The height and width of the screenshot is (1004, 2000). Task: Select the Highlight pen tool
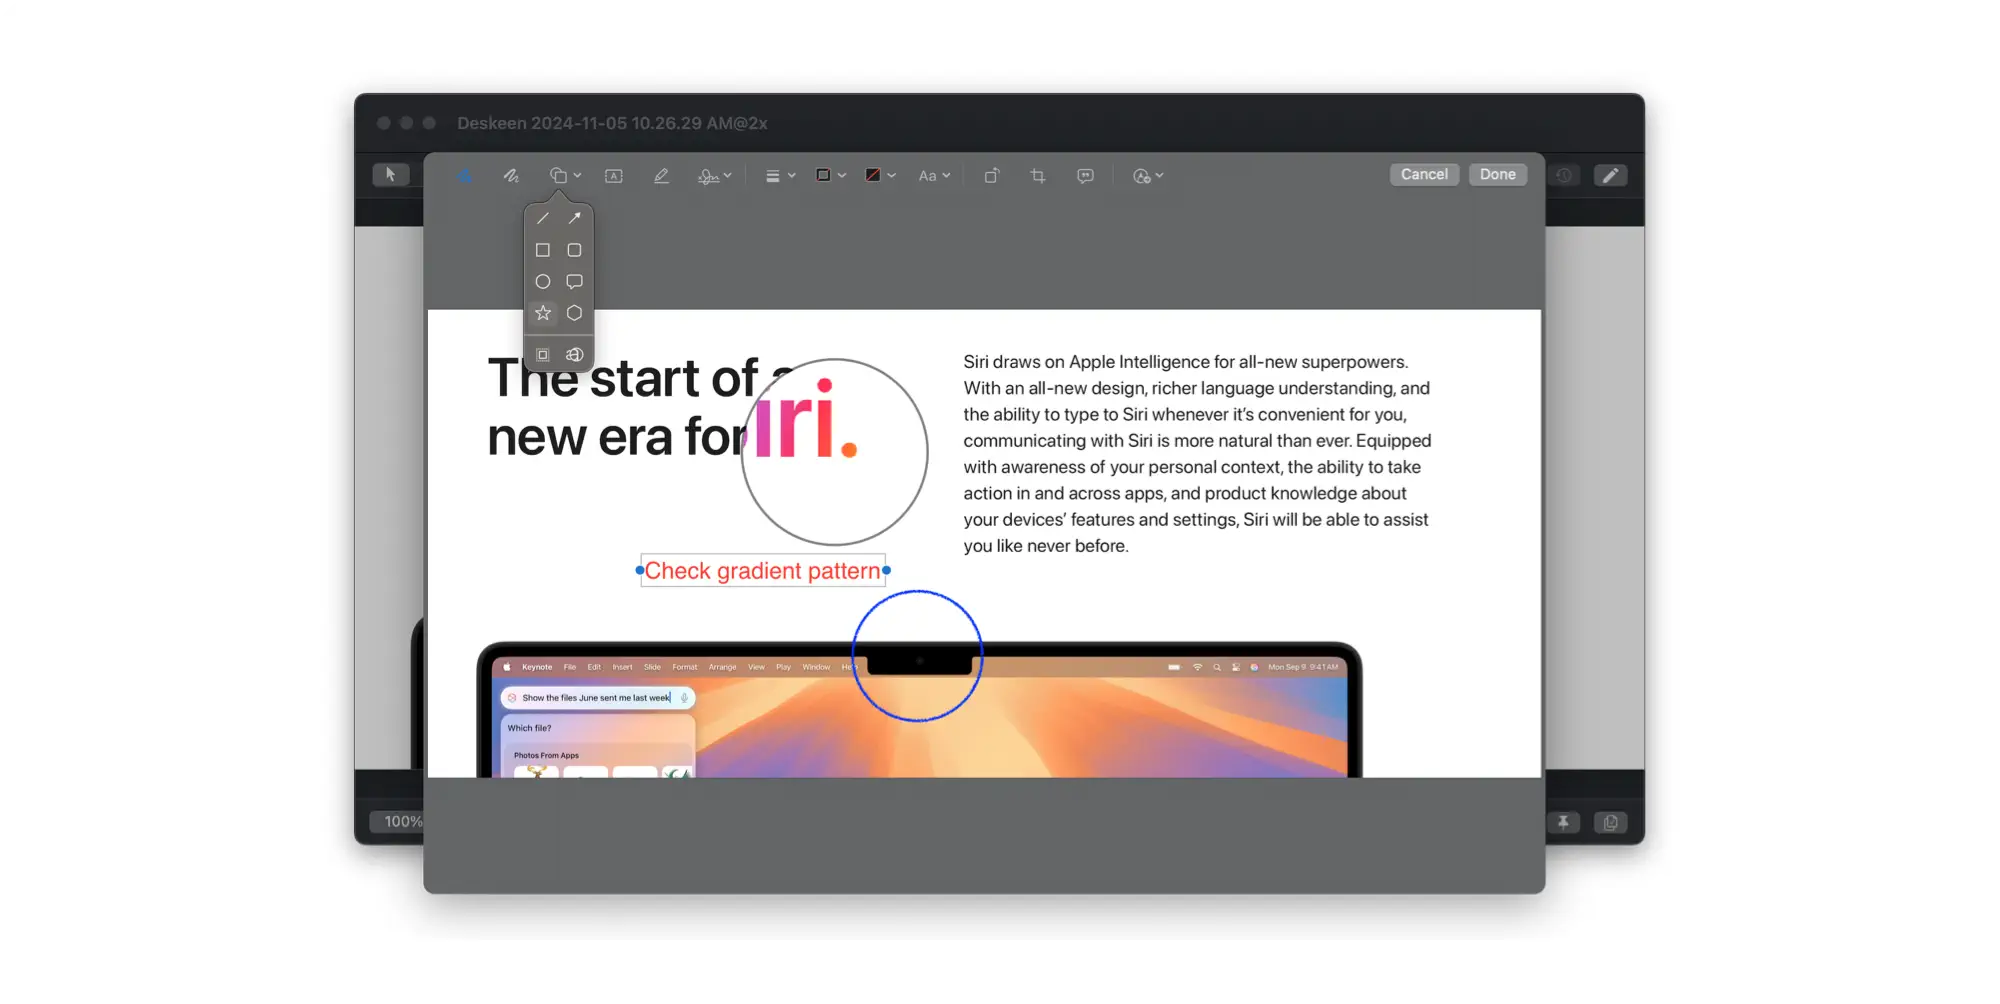tap(661, 176)
